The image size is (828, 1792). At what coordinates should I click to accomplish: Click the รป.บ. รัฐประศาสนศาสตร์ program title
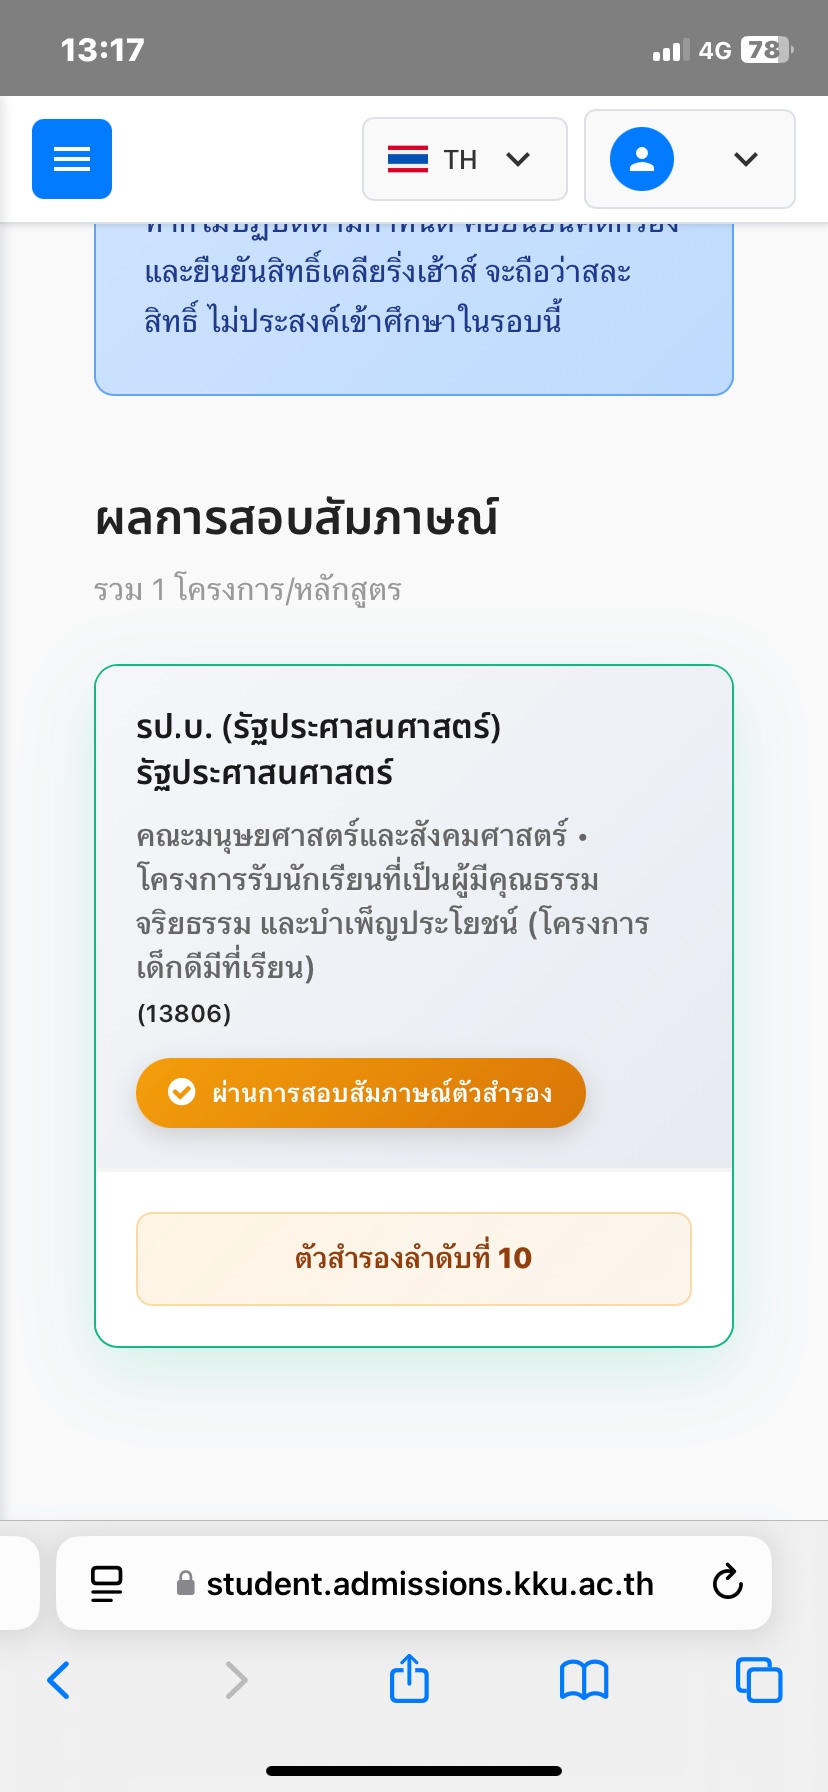coord(318,748)
